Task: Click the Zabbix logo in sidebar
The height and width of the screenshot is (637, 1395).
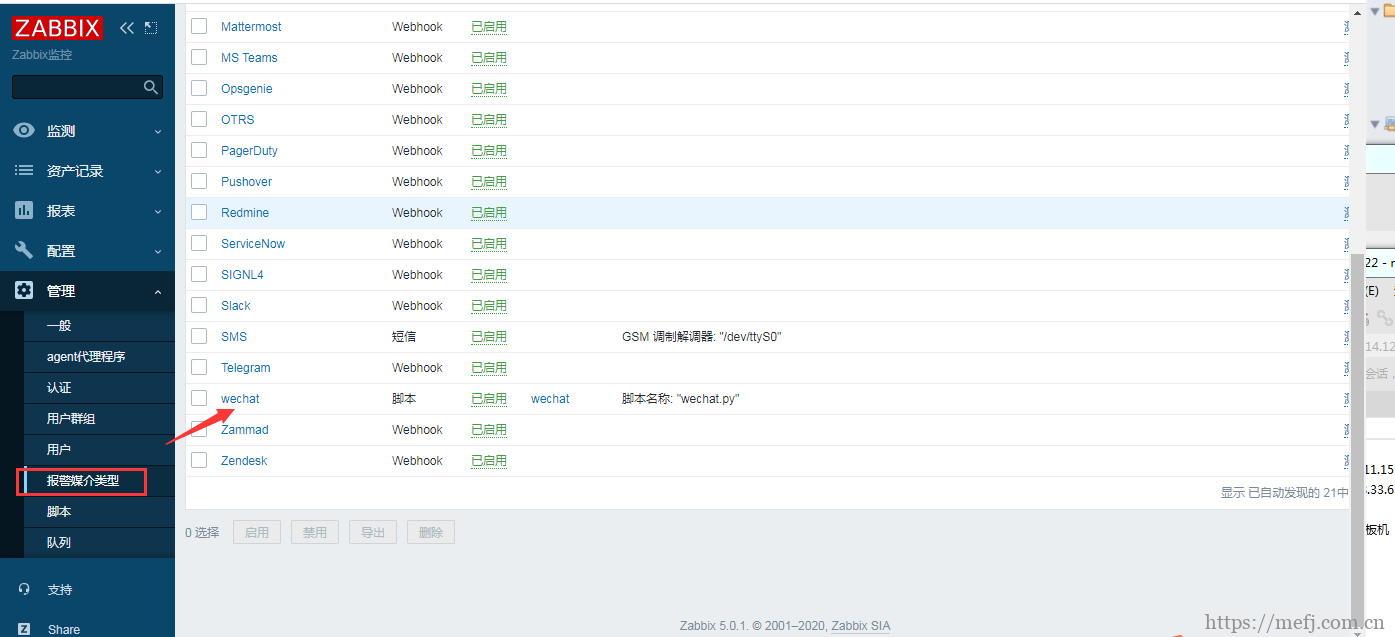Action: coord(57,28)
